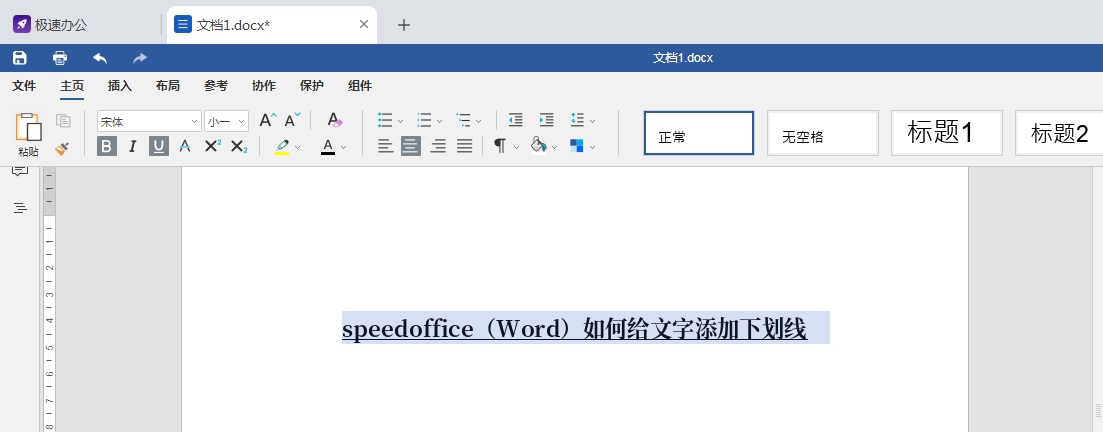Open the highlight color dropdown arrow
1103x432 pixels.
[x=298, y=147]
